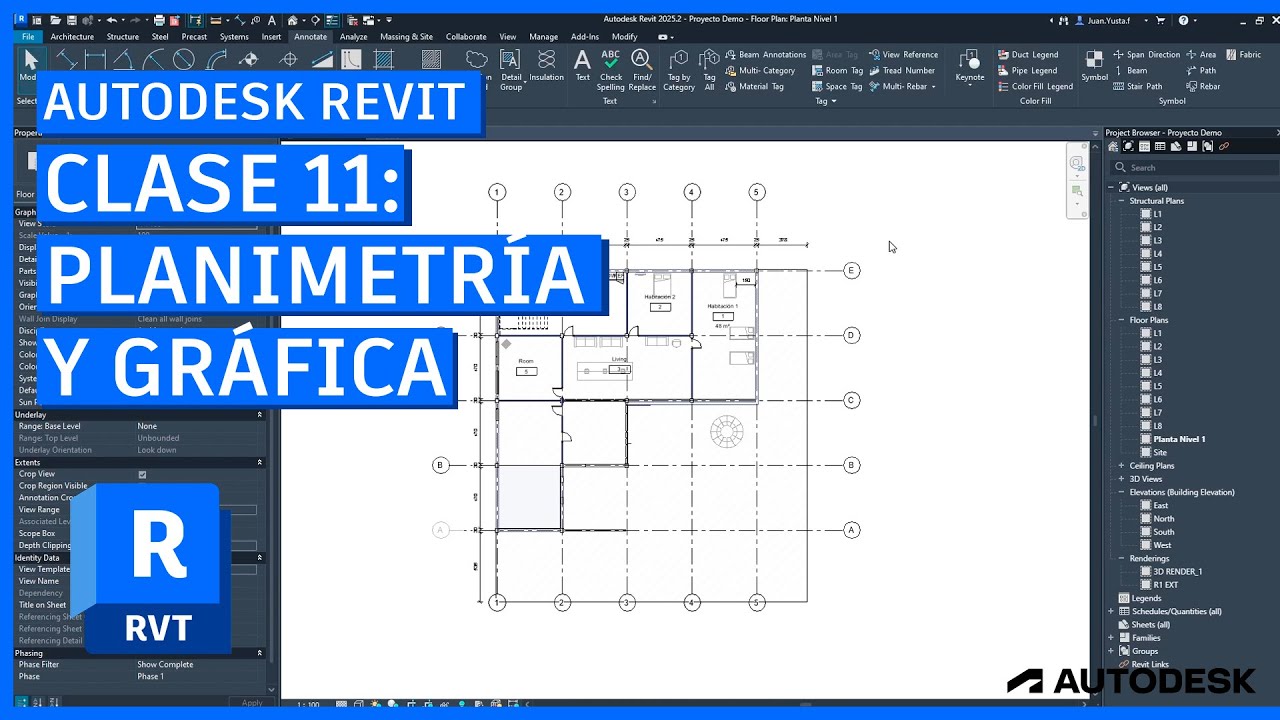Click the 1 : 100 view scale
Screen dimensions: 1280x720
(308, 704)
